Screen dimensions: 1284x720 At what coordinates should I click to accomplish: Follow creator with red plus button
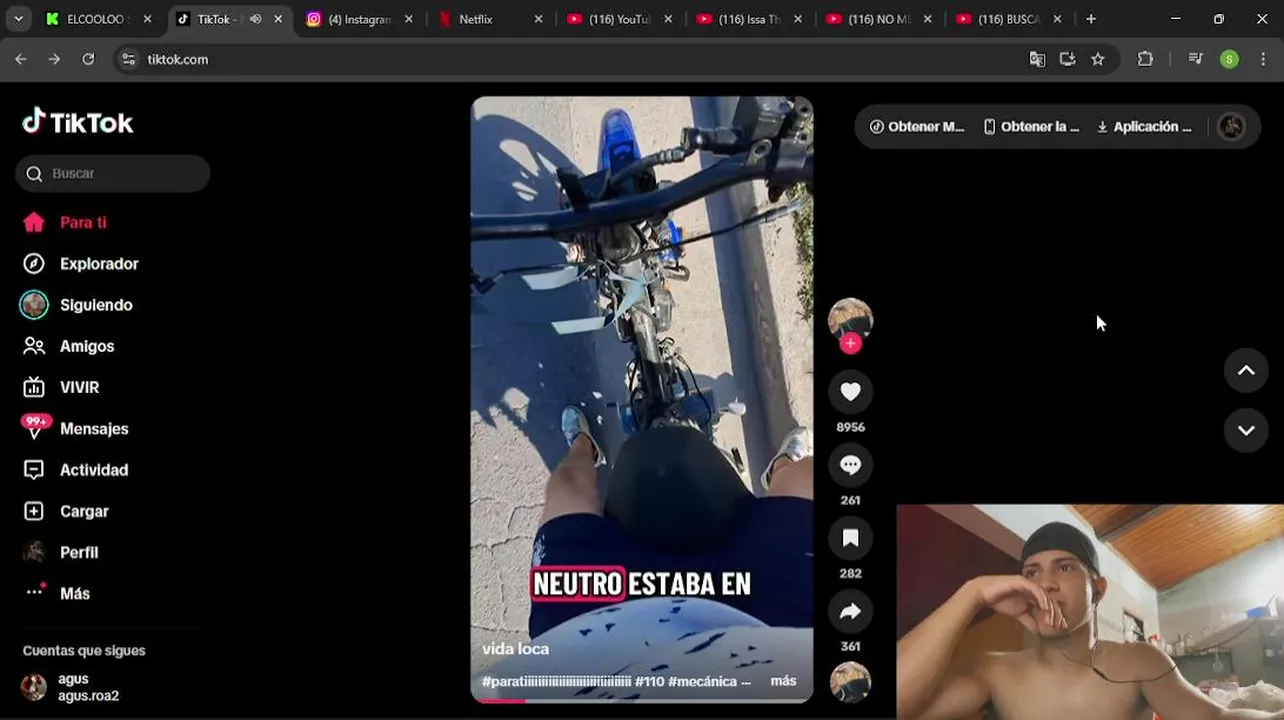pyautogui.click(x=850, y=343)
